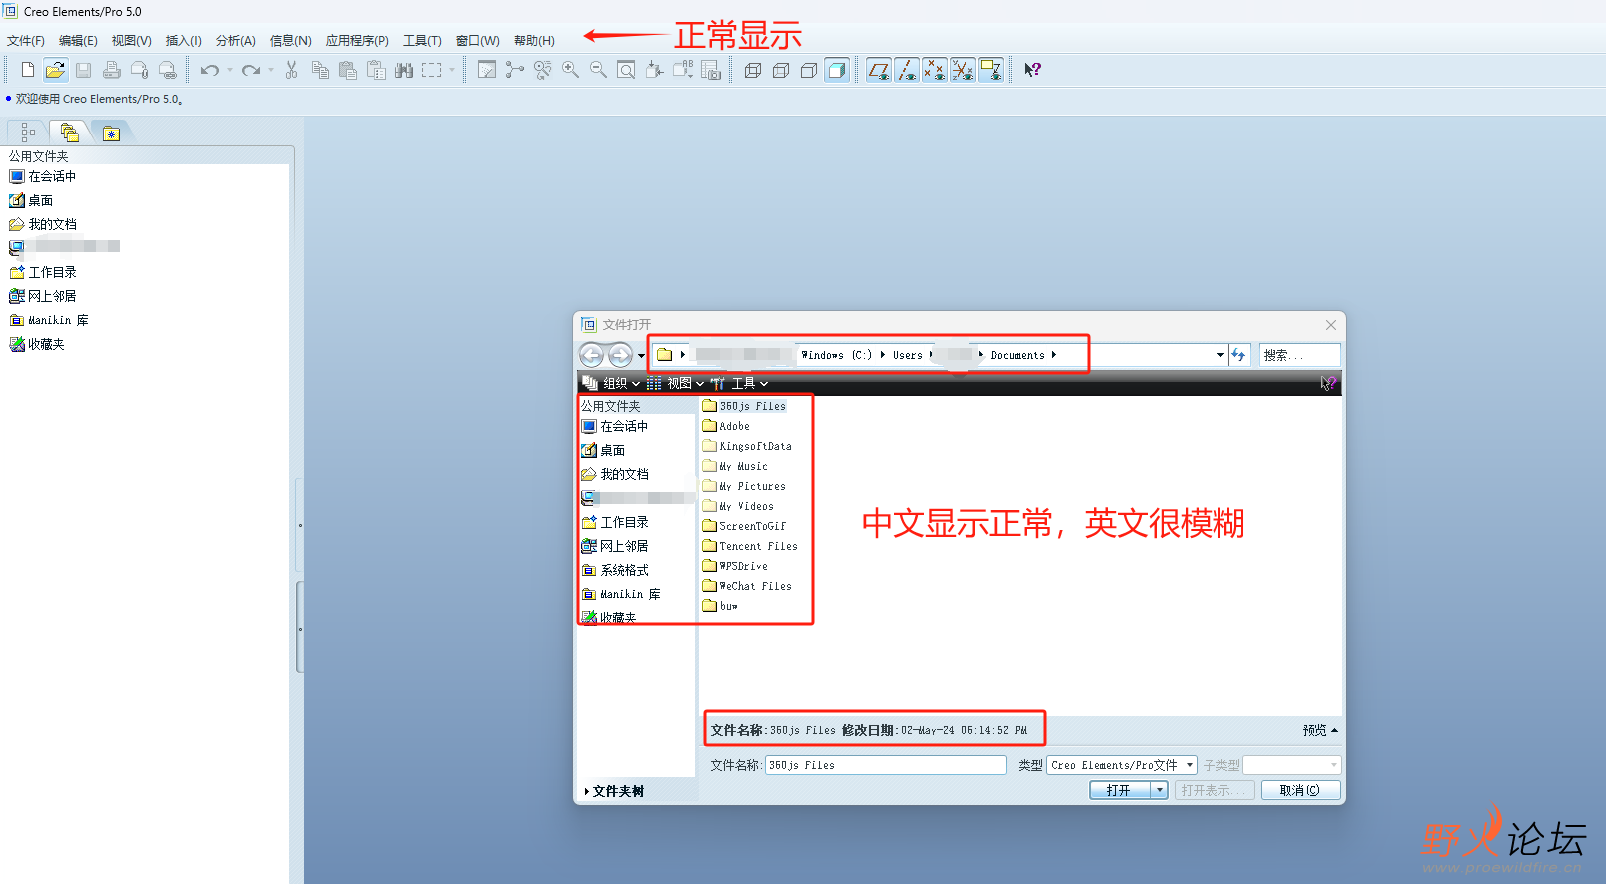
Task: Expand the address path dropdown arrow
Action: click(x=1220, y=355)
